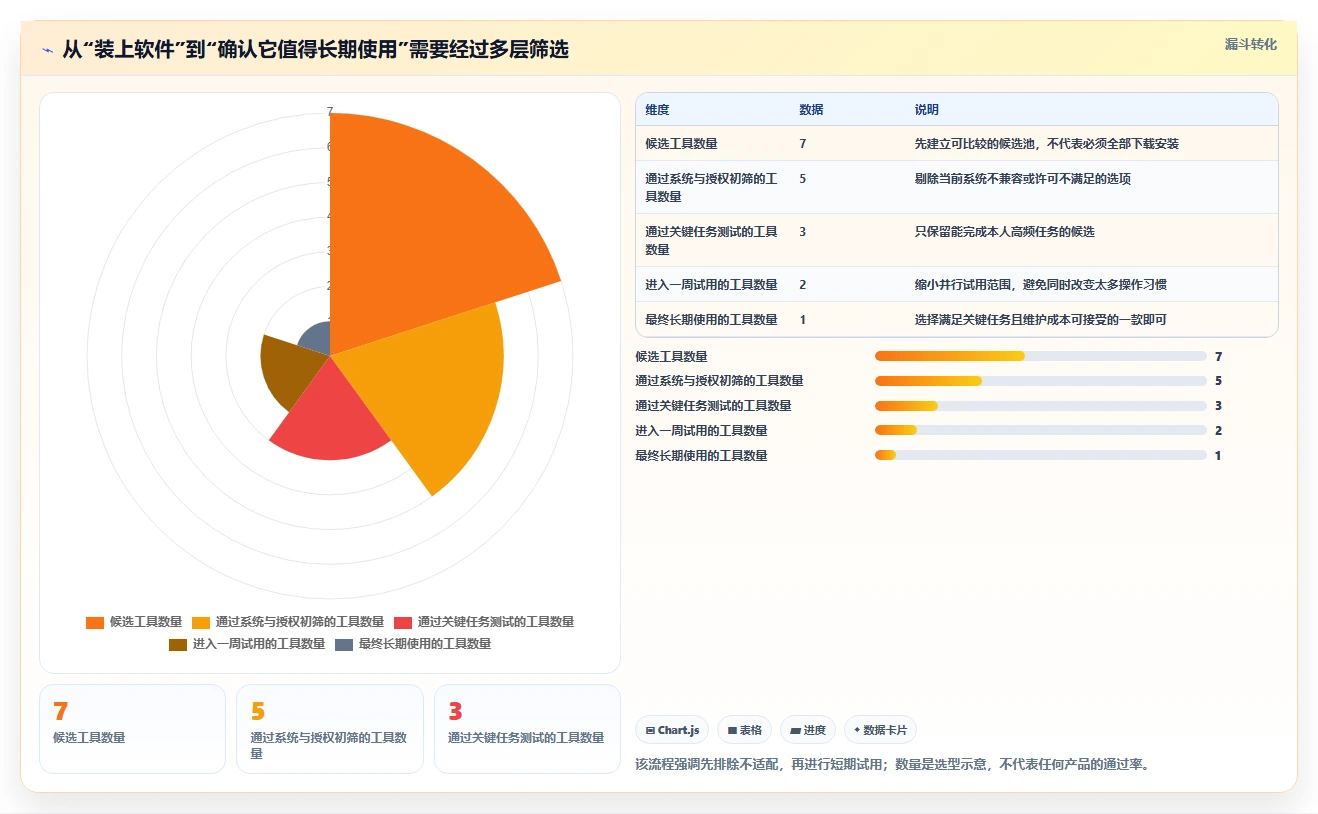The width and height of the screenshot is (1318, 814).
Task: Click table value 1 in the 数据 column
Action: point(803,320)
